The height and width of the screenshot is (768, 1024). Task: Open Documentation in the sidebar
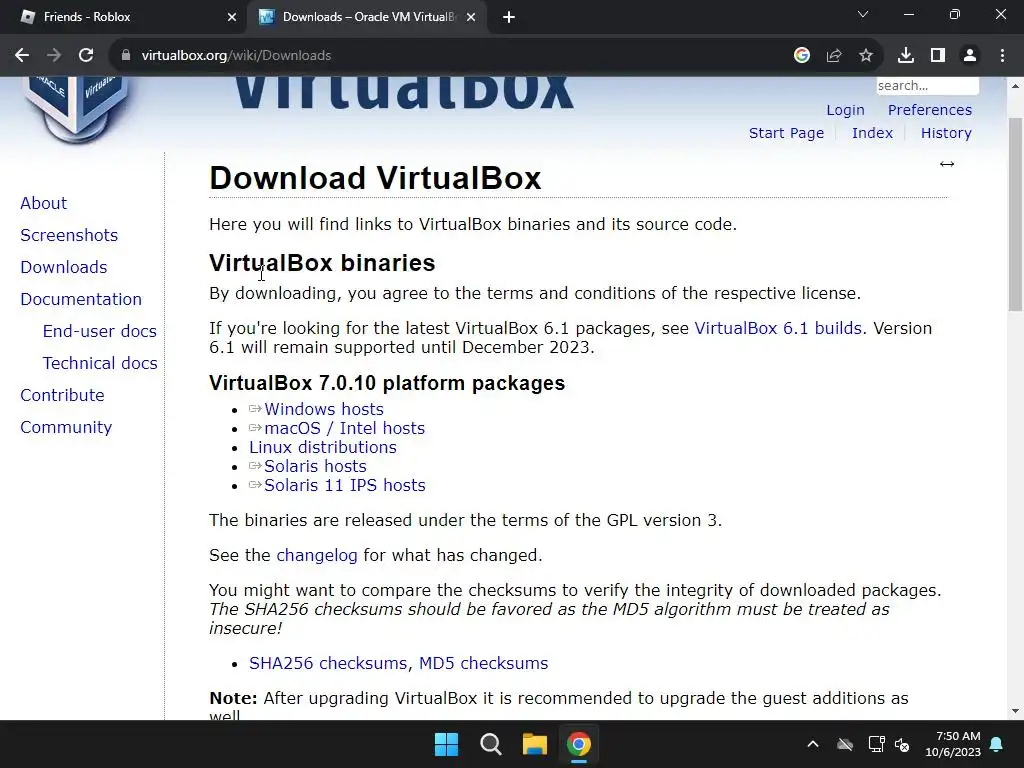point(81,299)
